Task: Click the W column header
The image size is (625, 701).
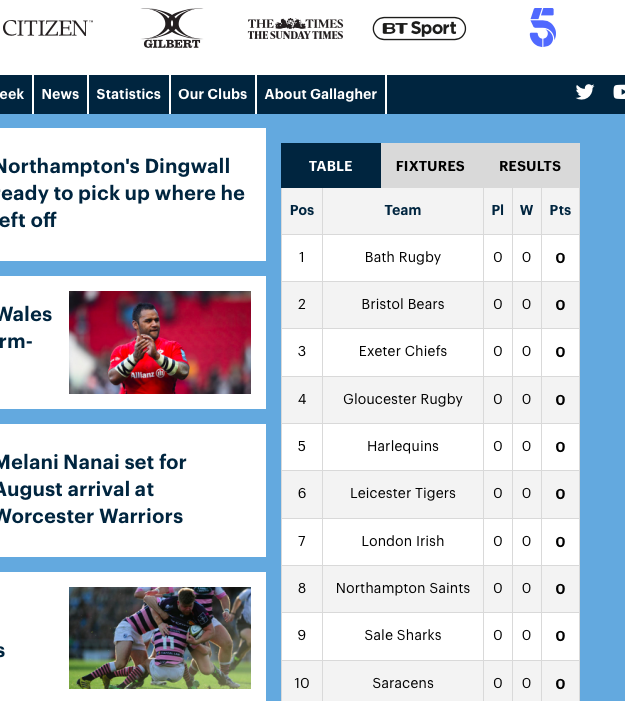Action: (x=526, y=210)
